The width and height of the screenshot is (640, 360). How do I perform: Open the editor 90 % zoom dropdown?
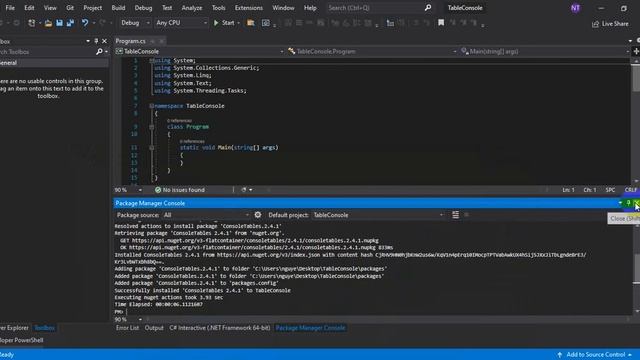click(x=128, y=190)
